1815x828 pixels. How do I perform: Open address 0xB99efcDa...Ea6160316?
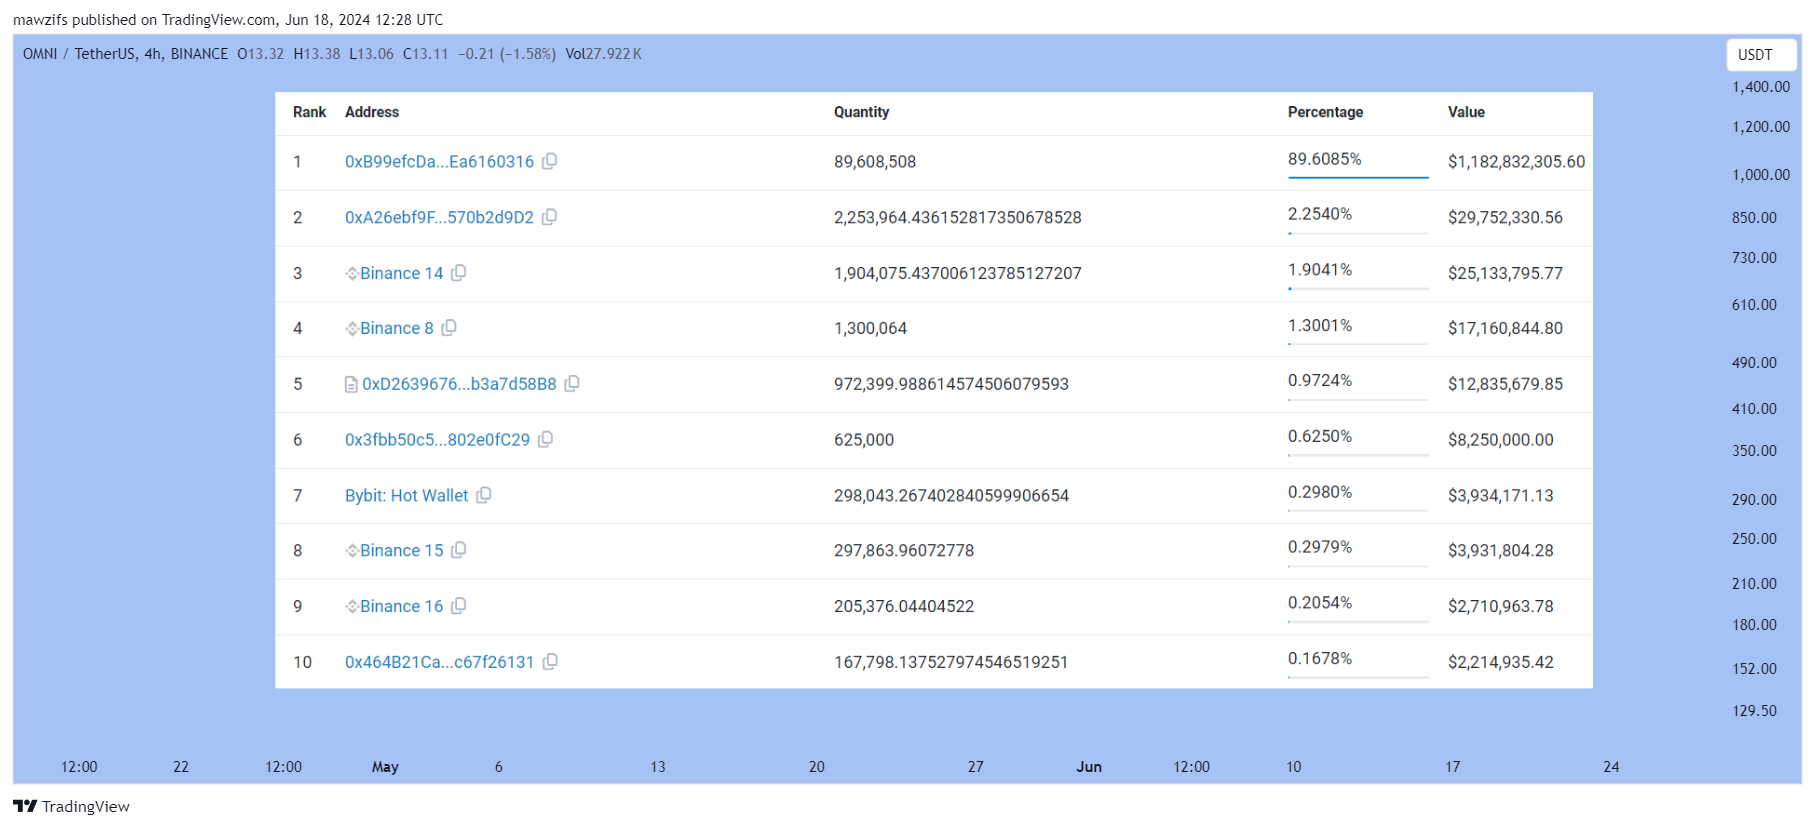pyautogui.click(x=439, y=162)
